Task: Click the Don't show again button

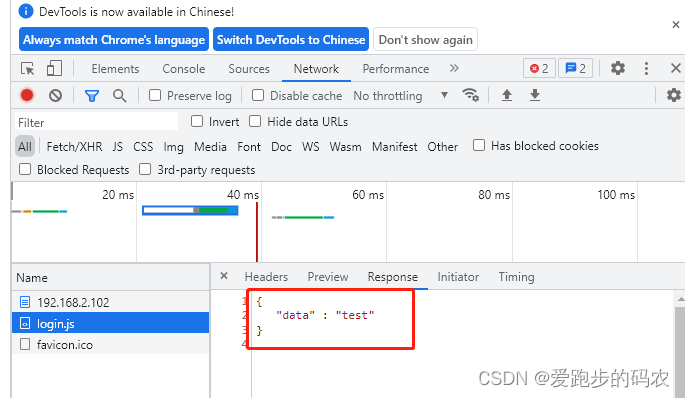Action: [426, 39]
